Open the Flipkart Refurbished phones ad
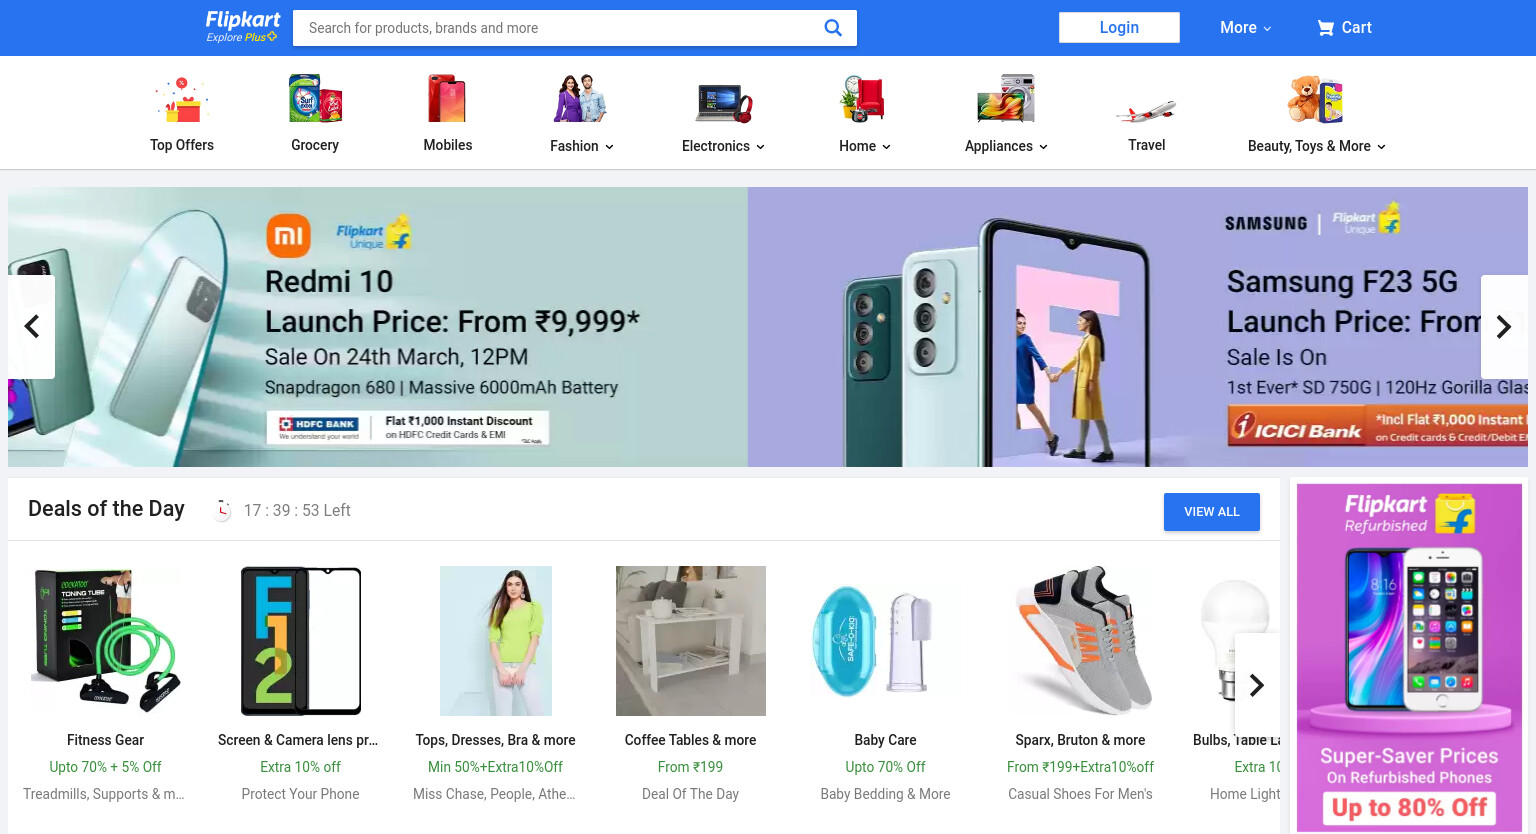Image resolution: width=1536 pixels, height=834 pixels. [x=1409, y=658]
